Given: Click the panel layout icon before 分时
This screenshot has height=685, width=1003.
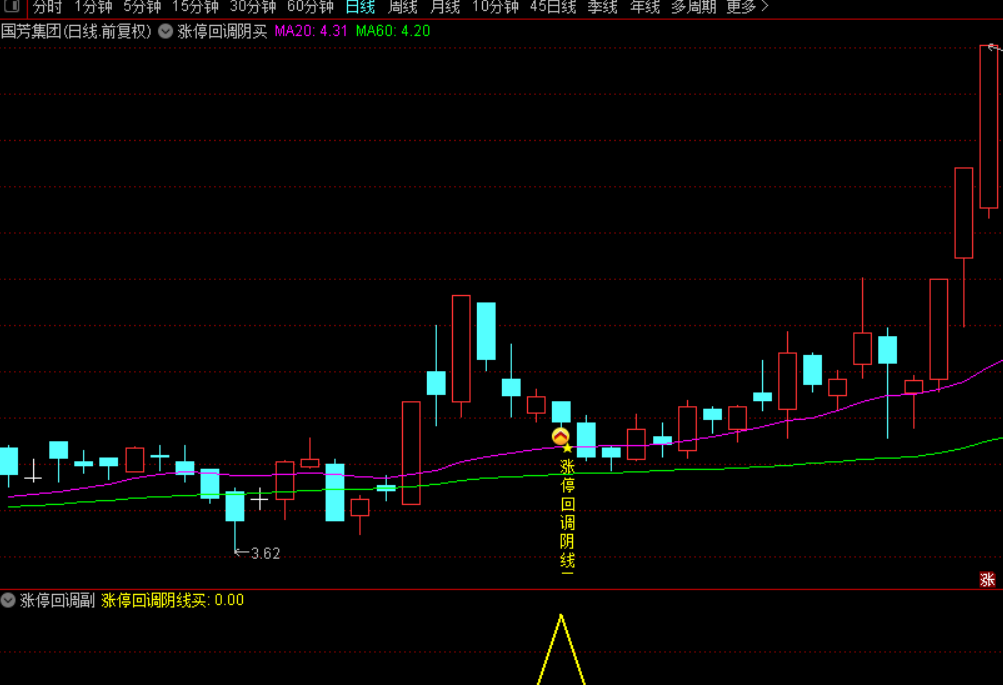Looking at the screenshot, I should pyautogui.click(x=12, y=7).
